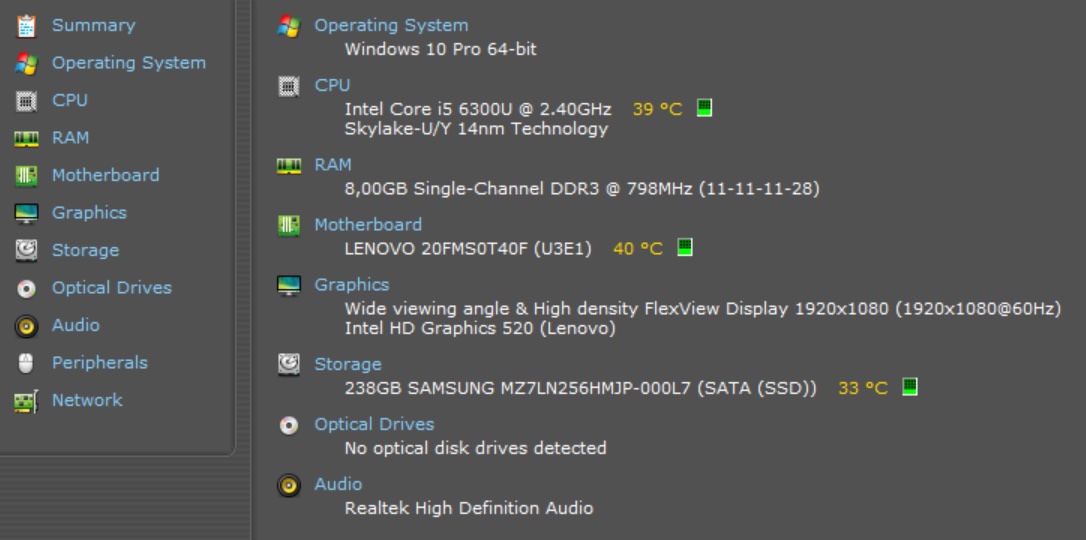Click the green SSD temperature indicator

910,387
